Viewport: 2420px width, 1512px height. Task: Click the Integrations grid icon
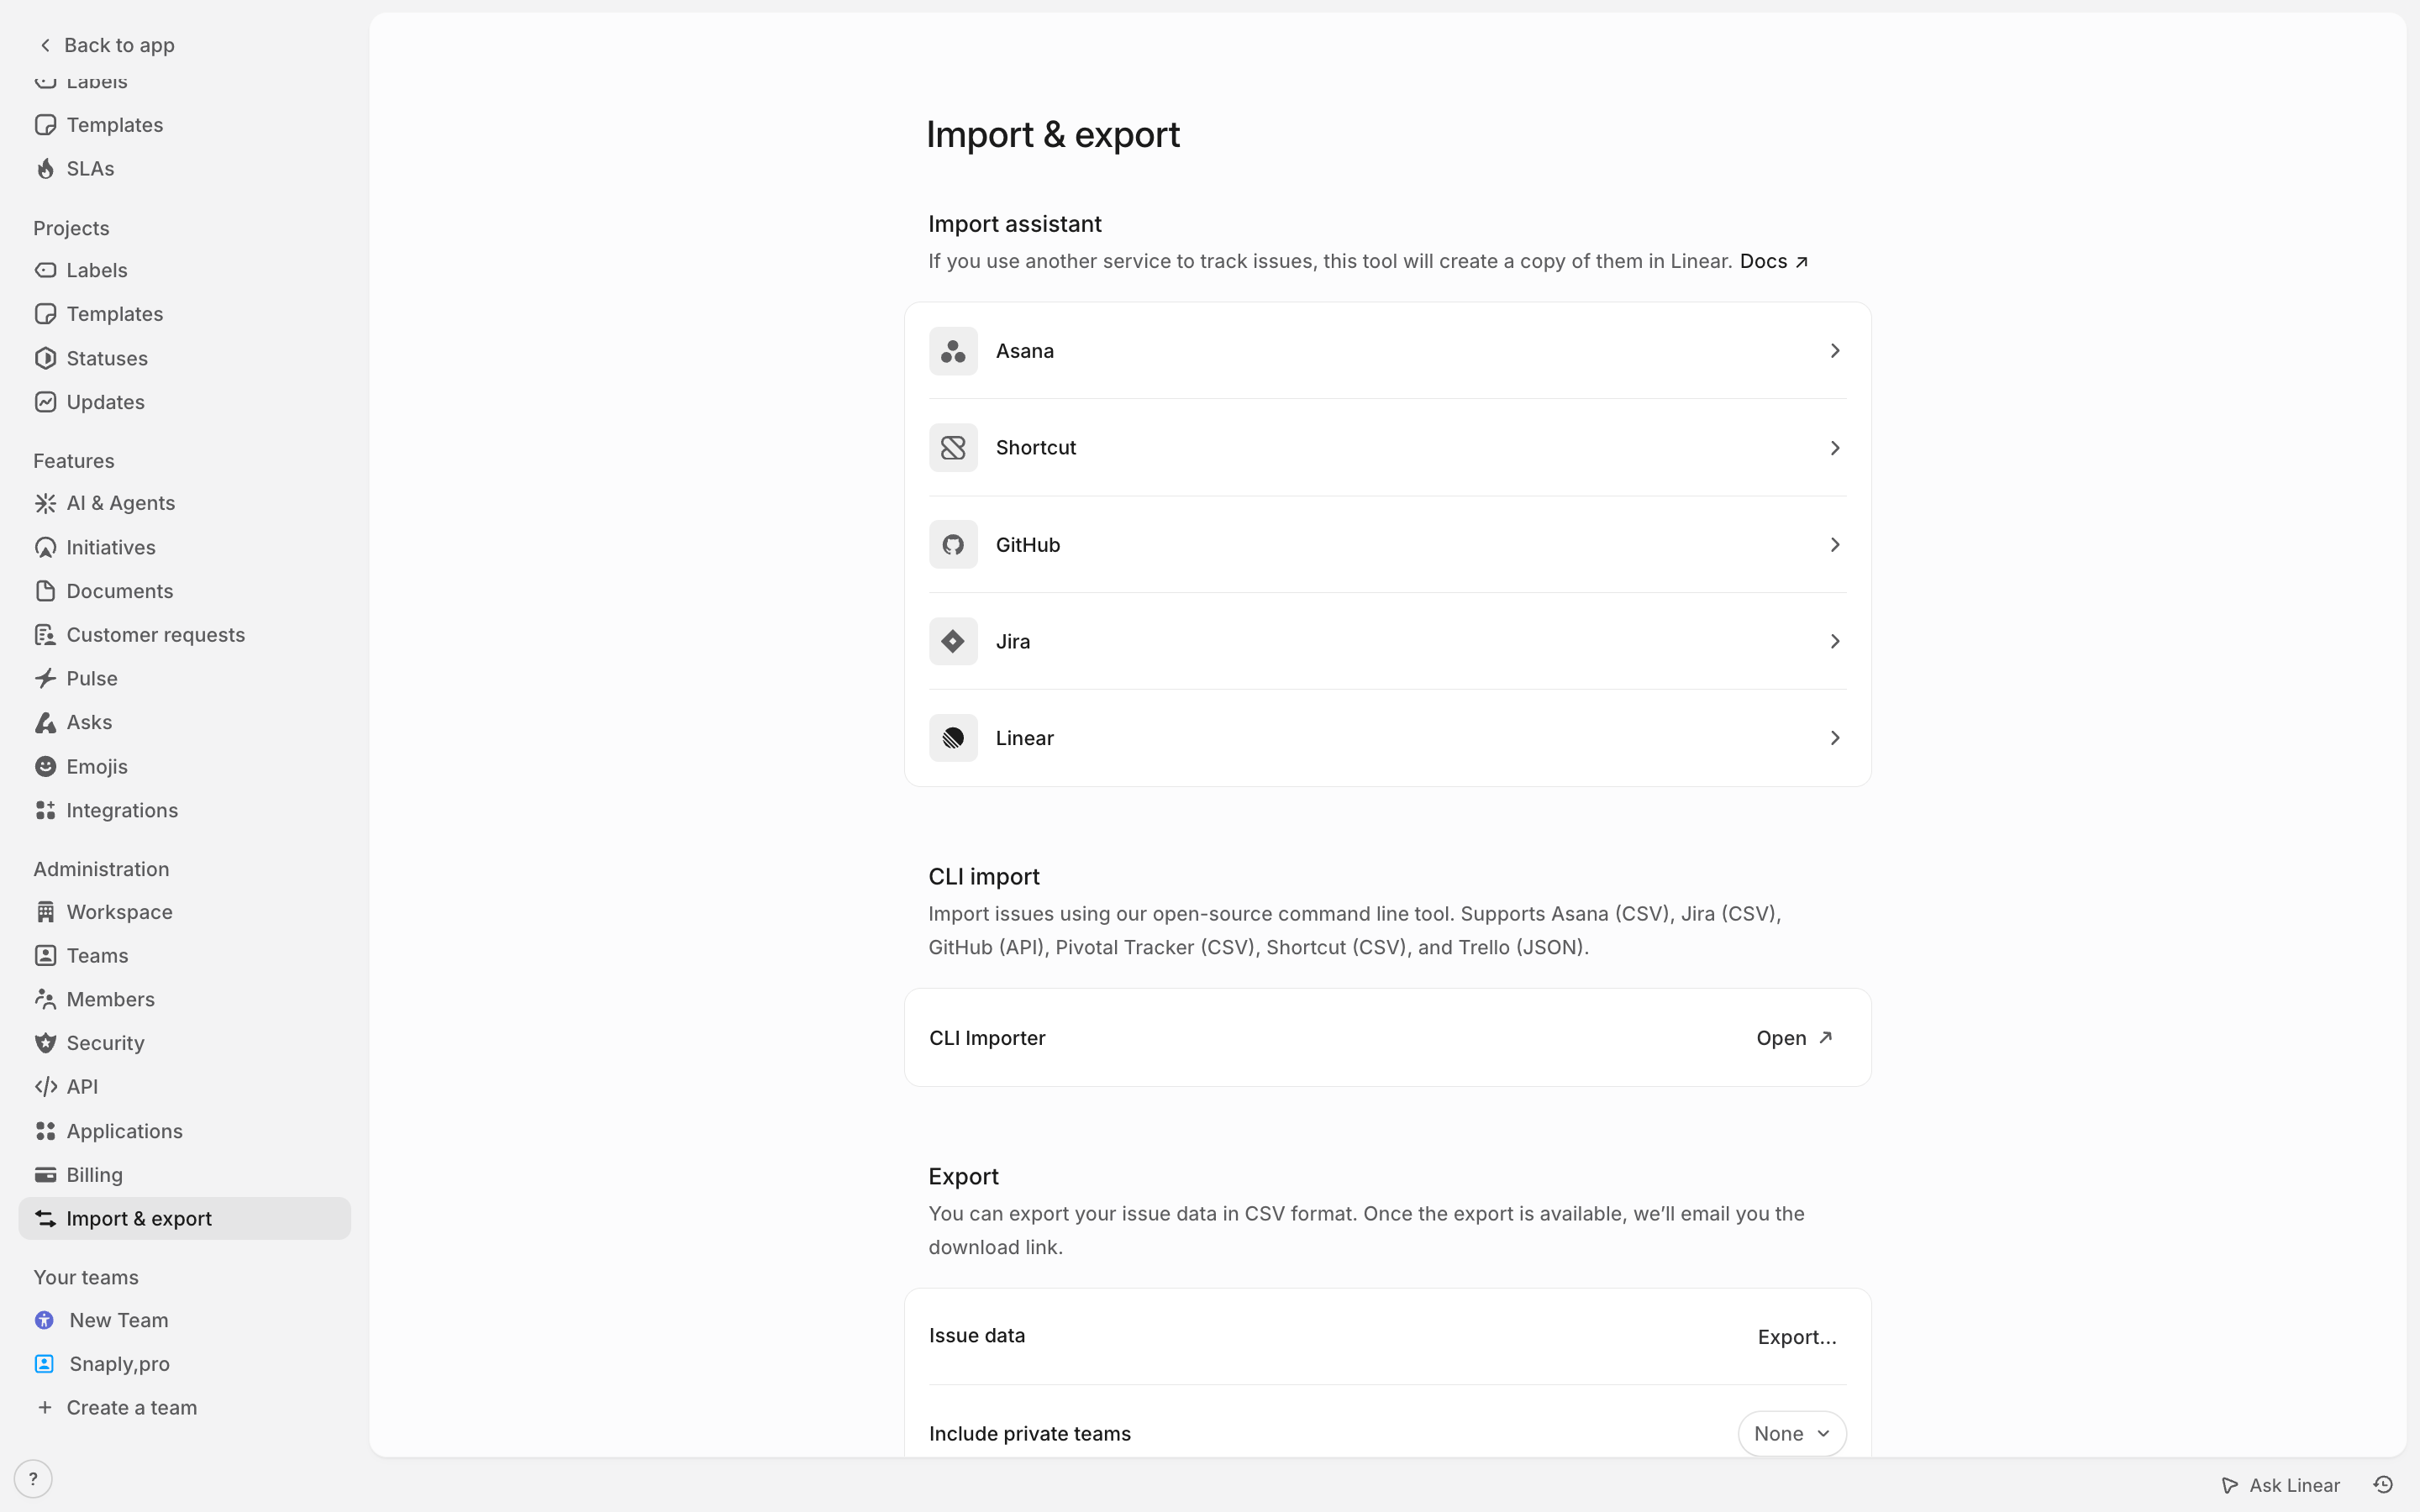[x=45, y=810]
